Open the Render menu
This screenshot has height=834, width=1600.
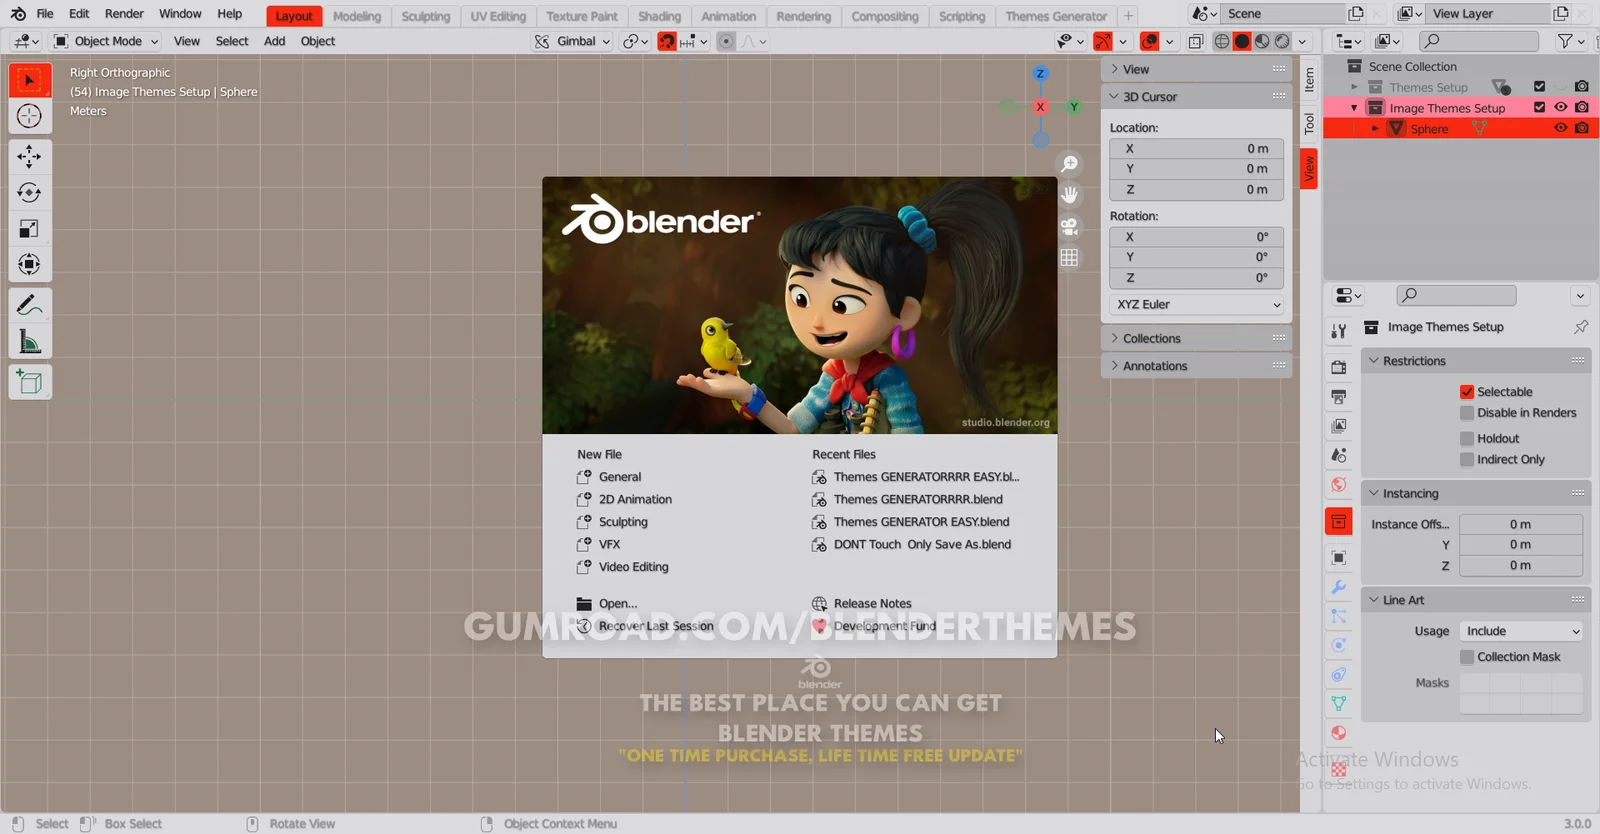[124, 14]
